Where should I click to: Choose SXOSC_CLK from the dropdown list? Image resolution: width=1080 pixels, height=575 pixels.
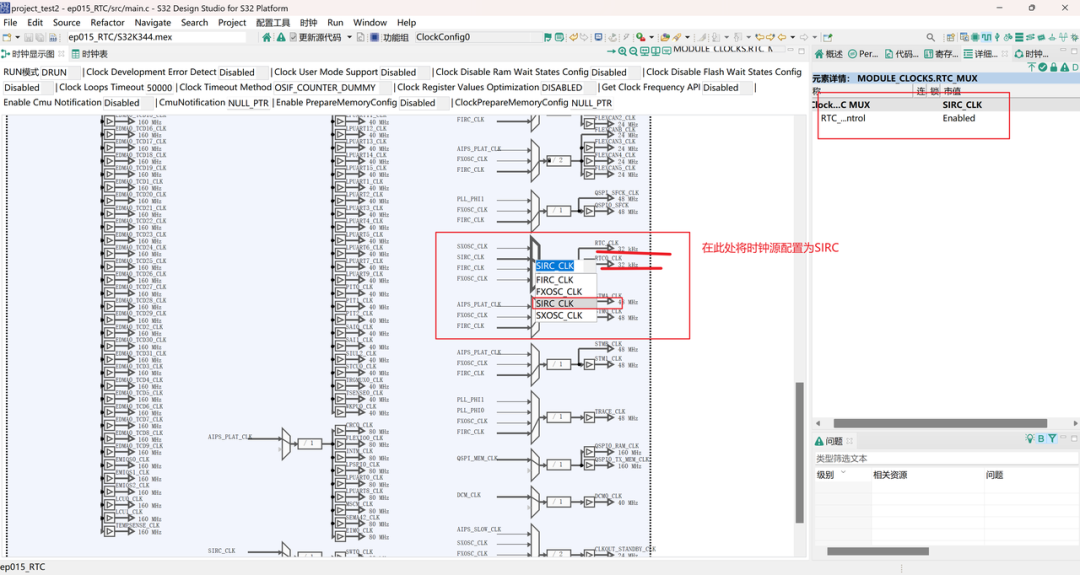(559, 315)
